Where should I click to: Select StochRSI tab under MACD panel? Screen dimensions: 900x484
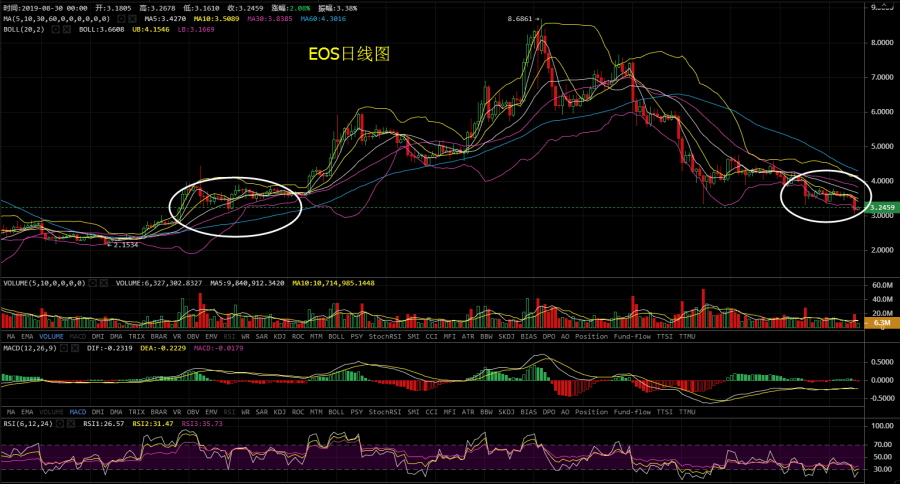[384, 411]
